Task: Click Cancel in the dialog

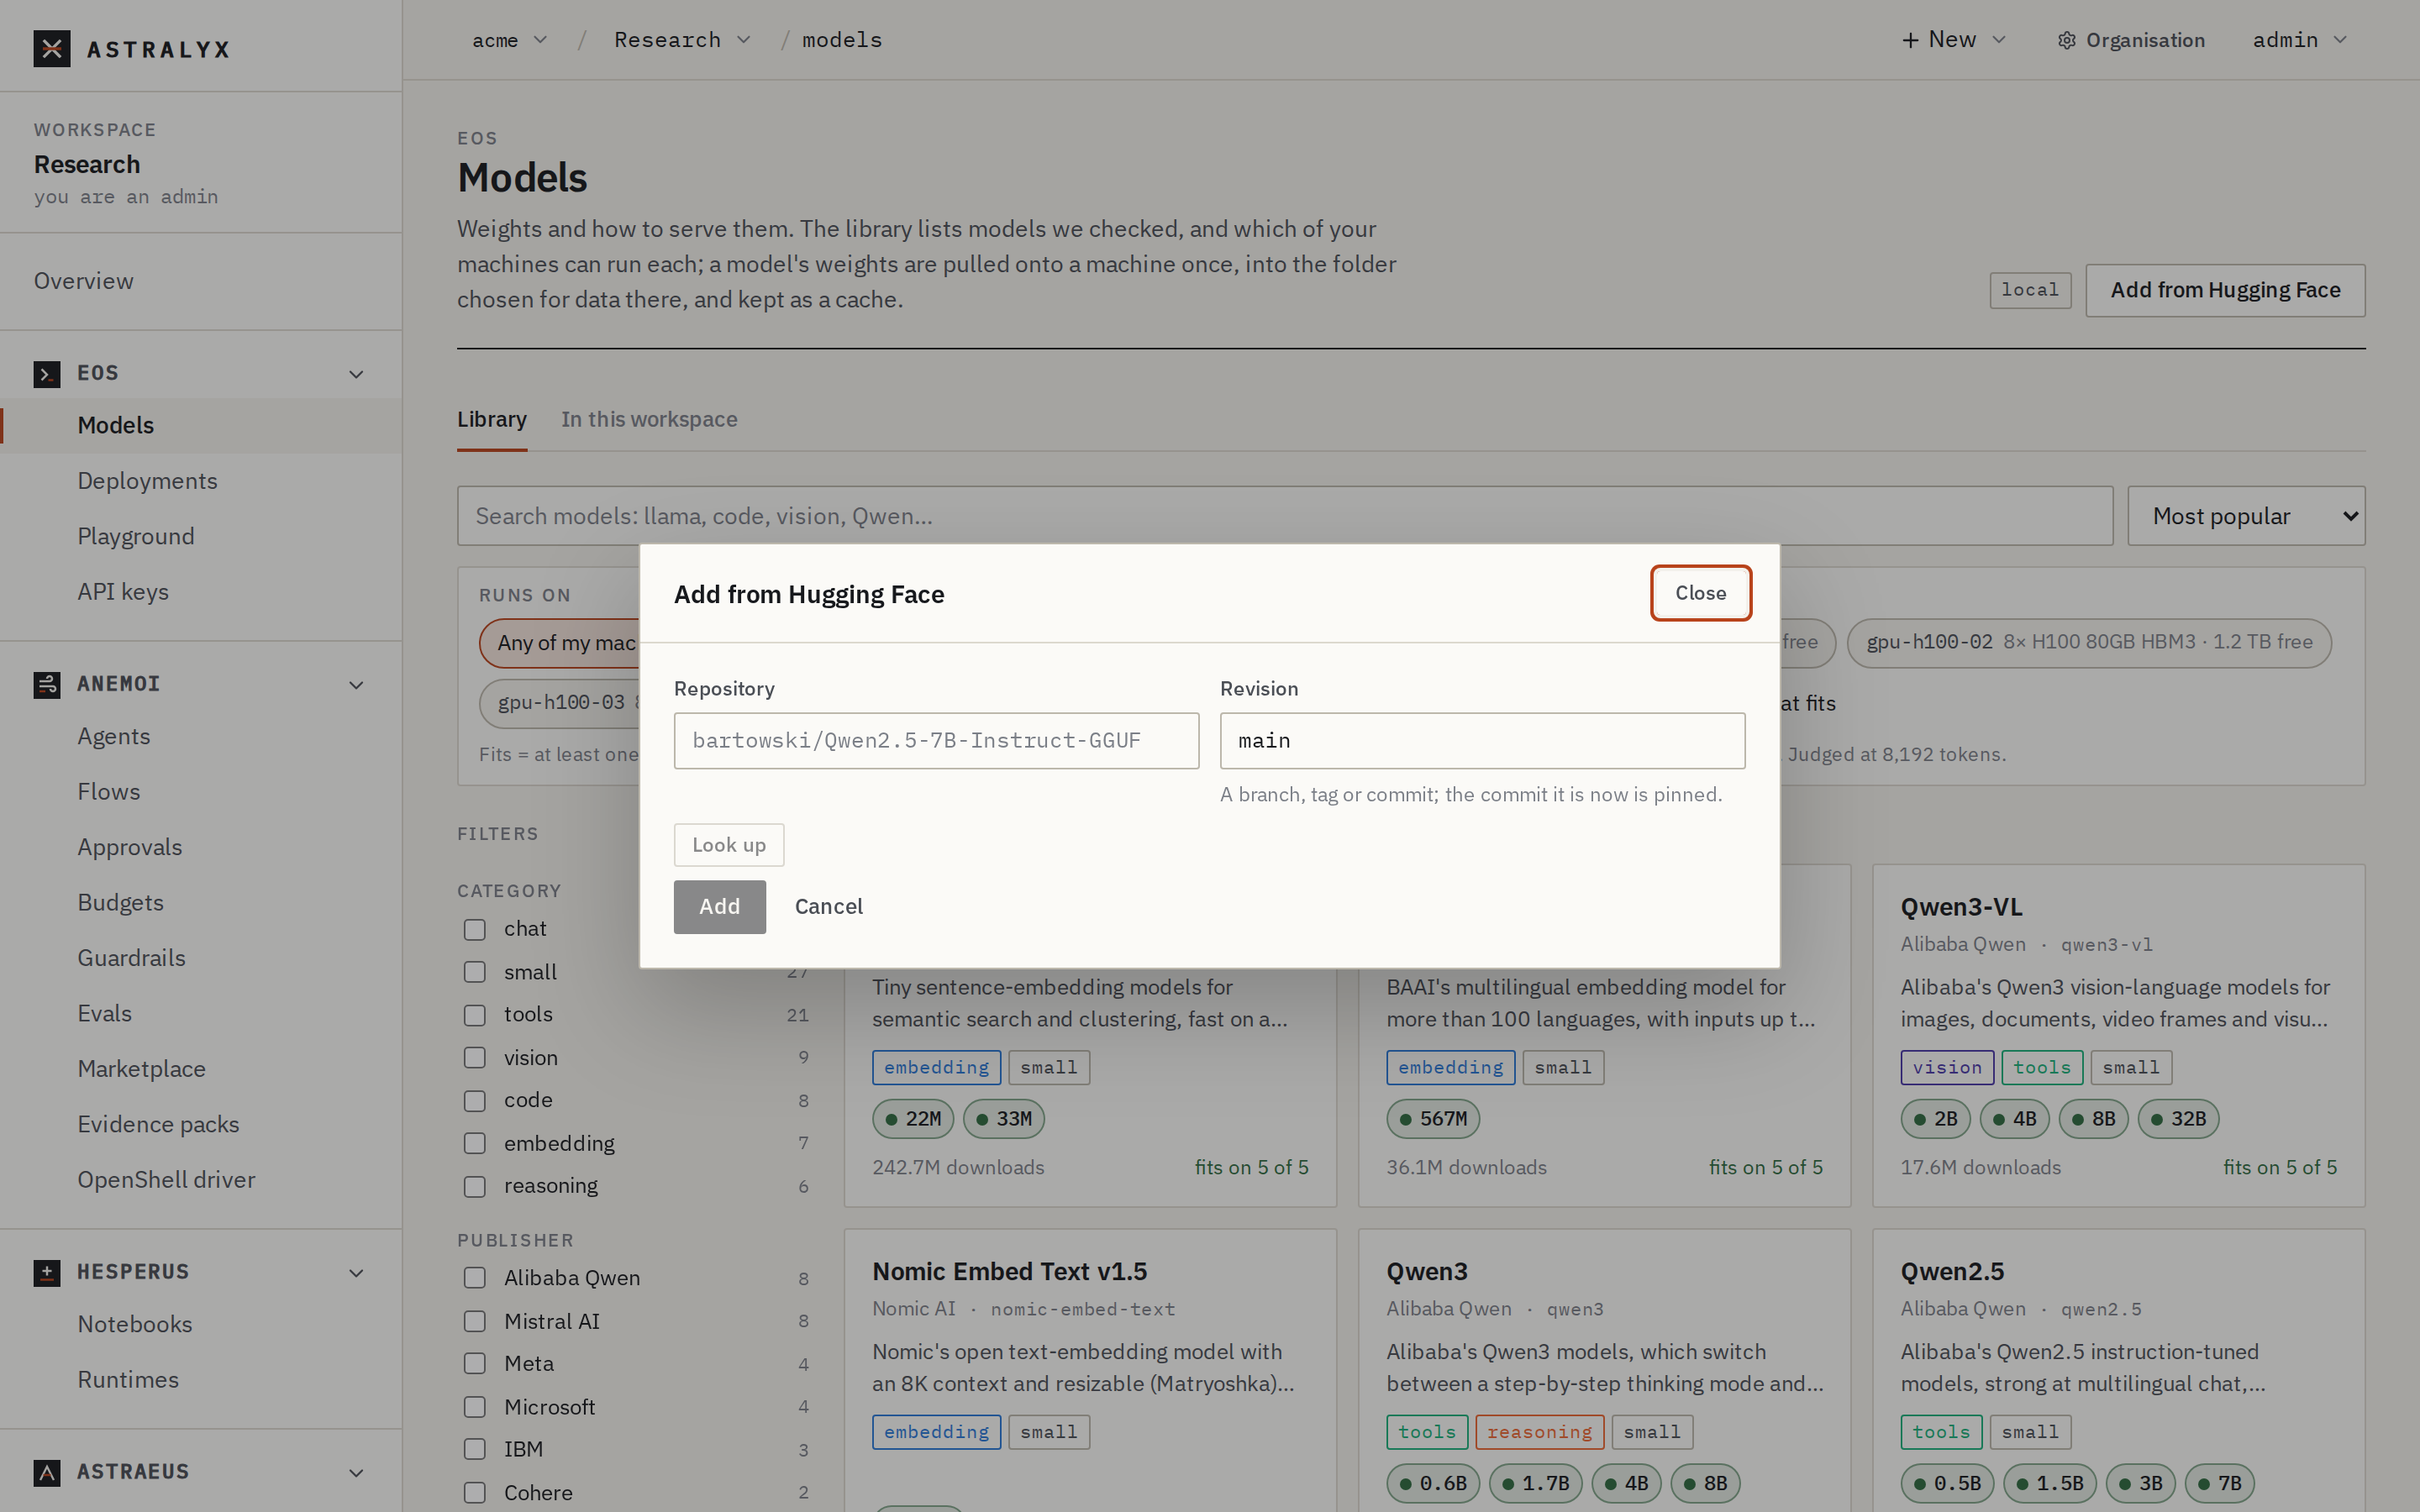Action: coord(829,907)
